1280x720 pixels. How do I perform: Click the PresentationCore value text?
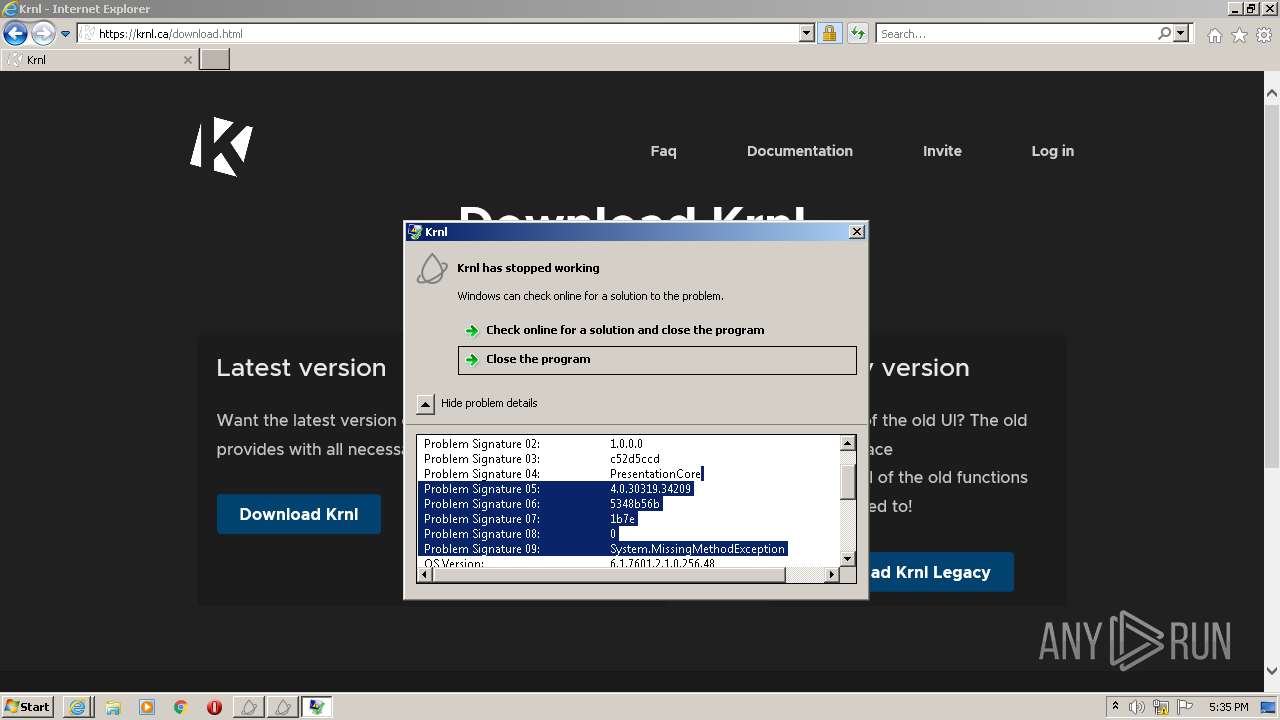[x=655, y=474]
